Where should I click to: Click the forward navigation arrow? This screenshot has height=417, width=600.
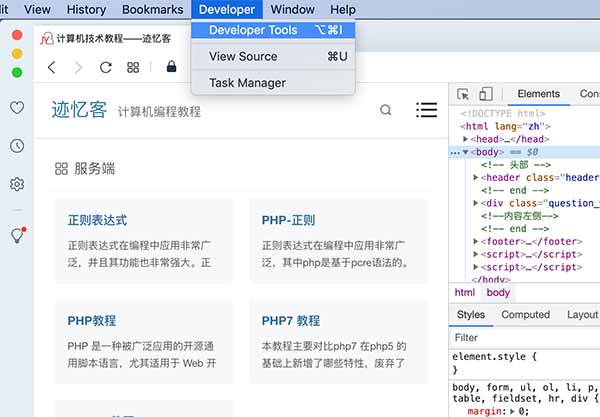[78, 67]
